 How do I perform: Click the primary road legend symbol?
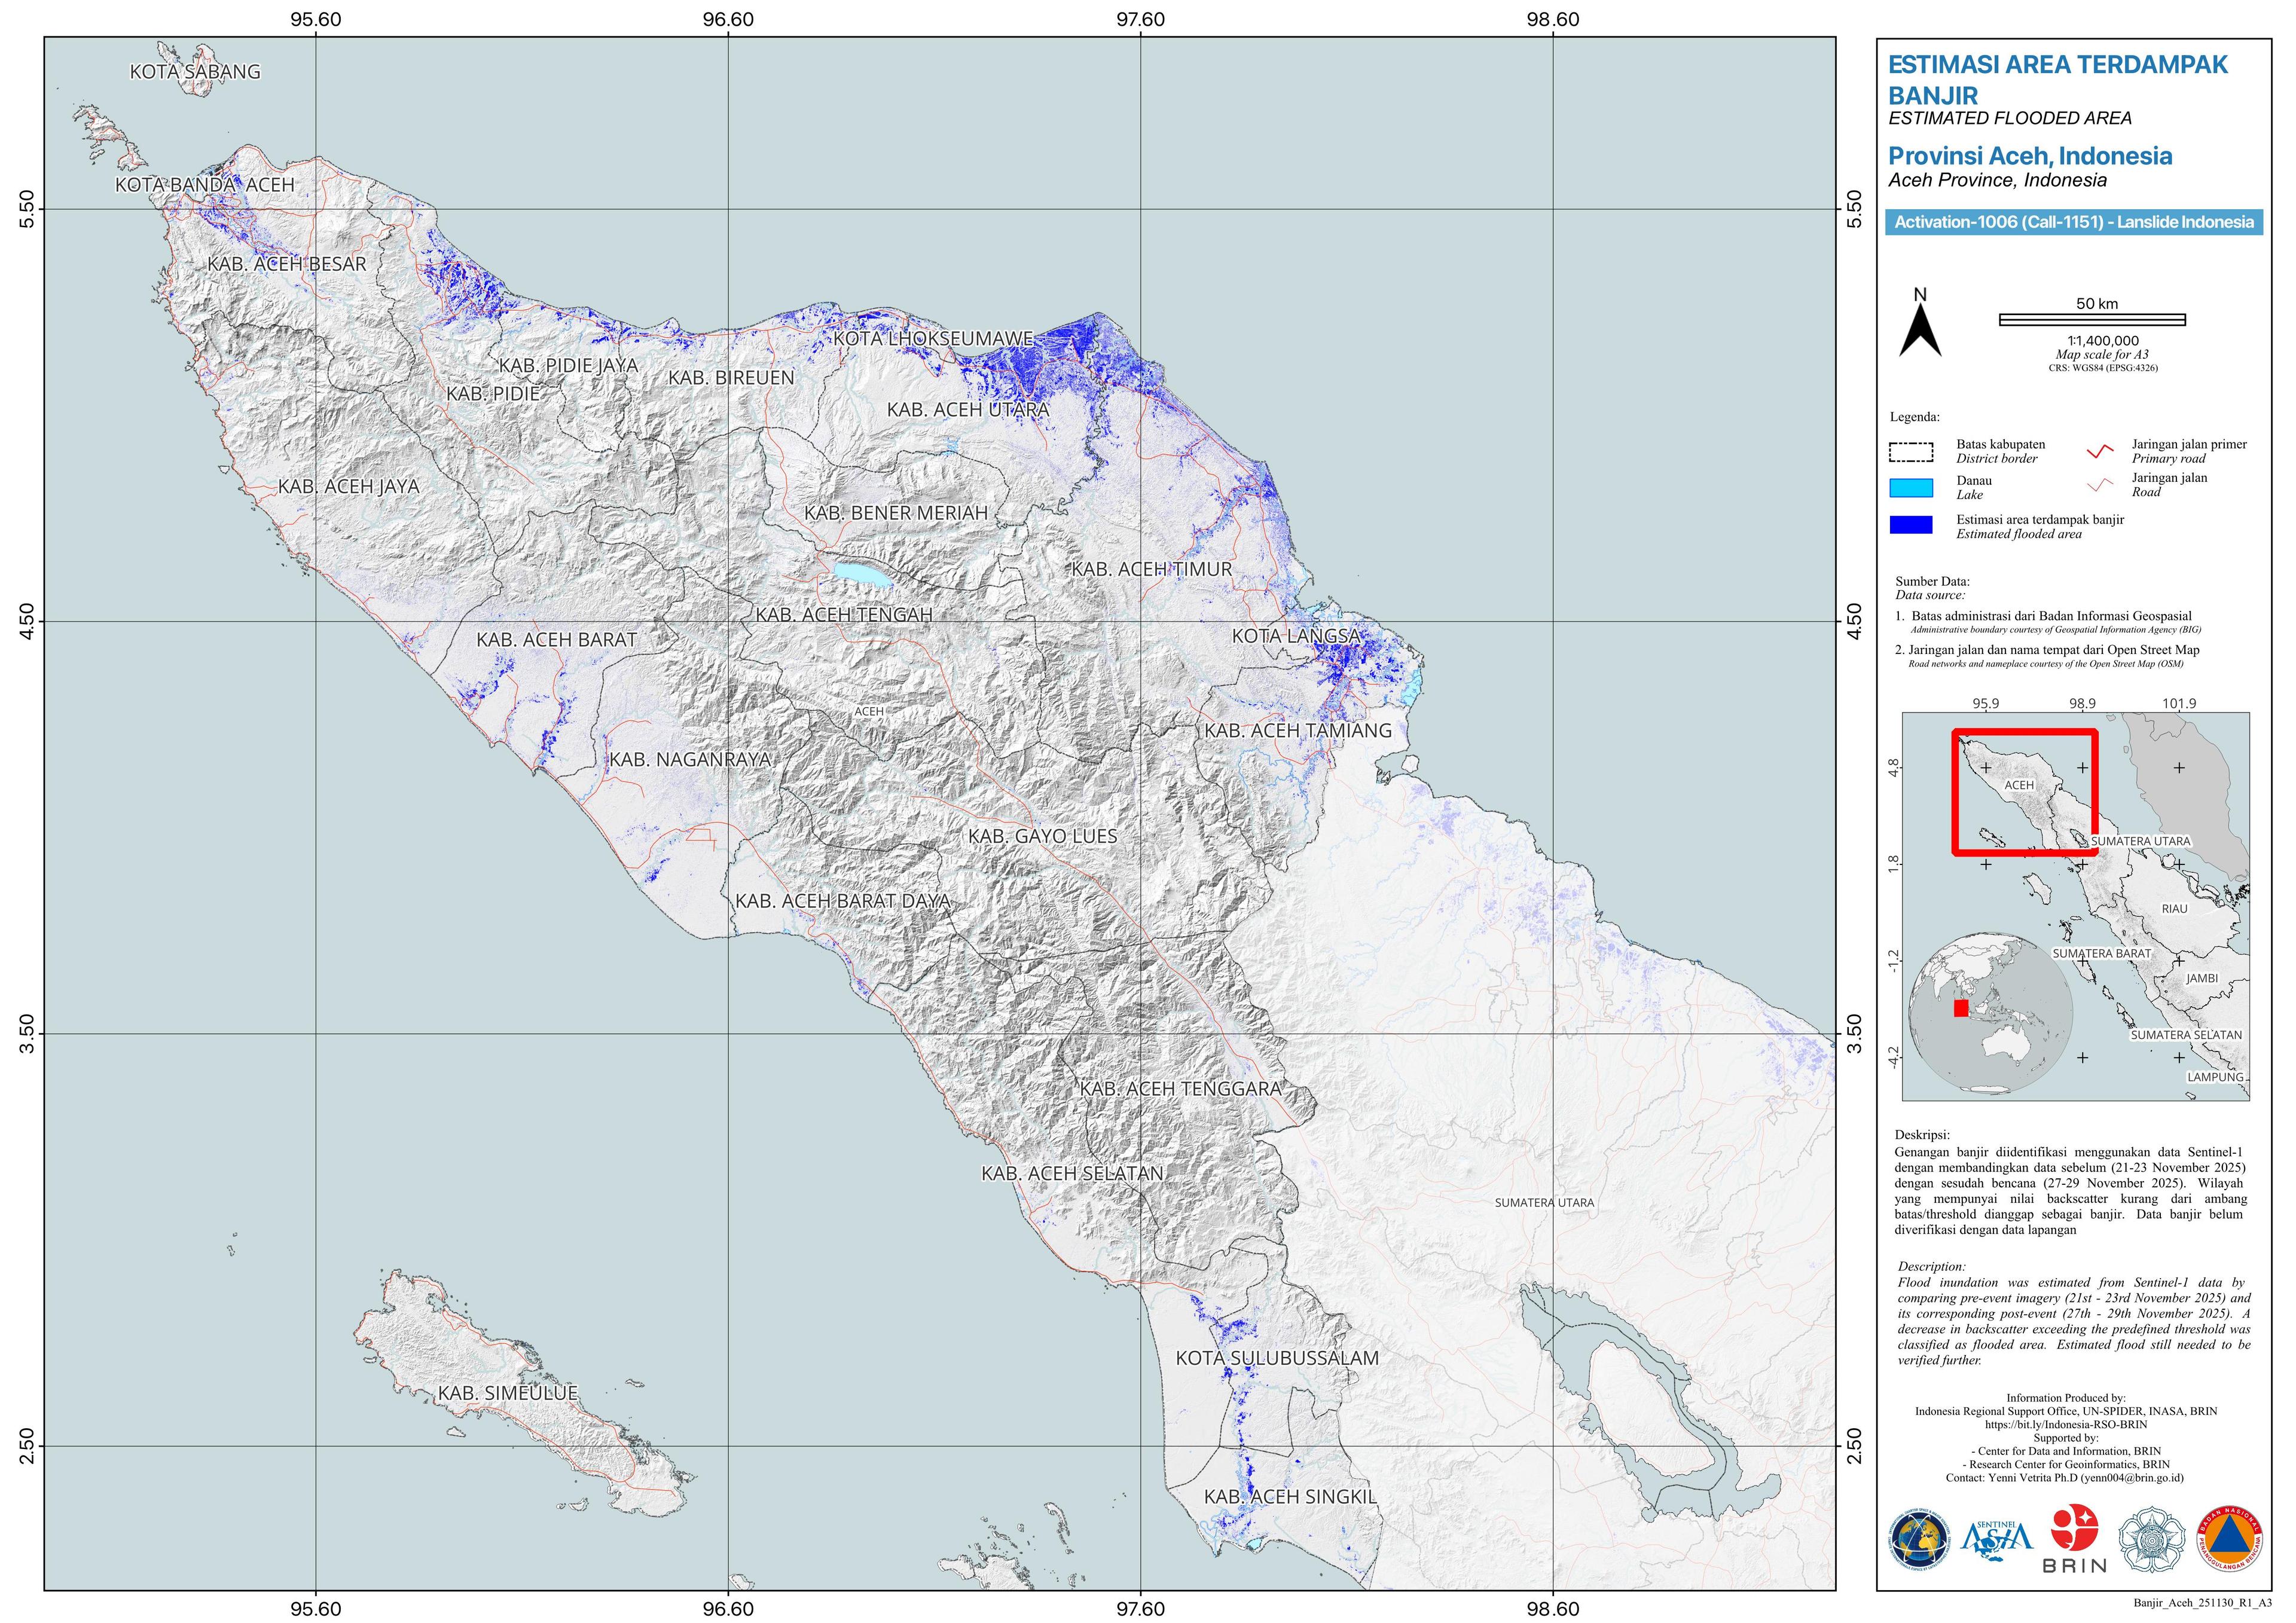(2100, 451)
